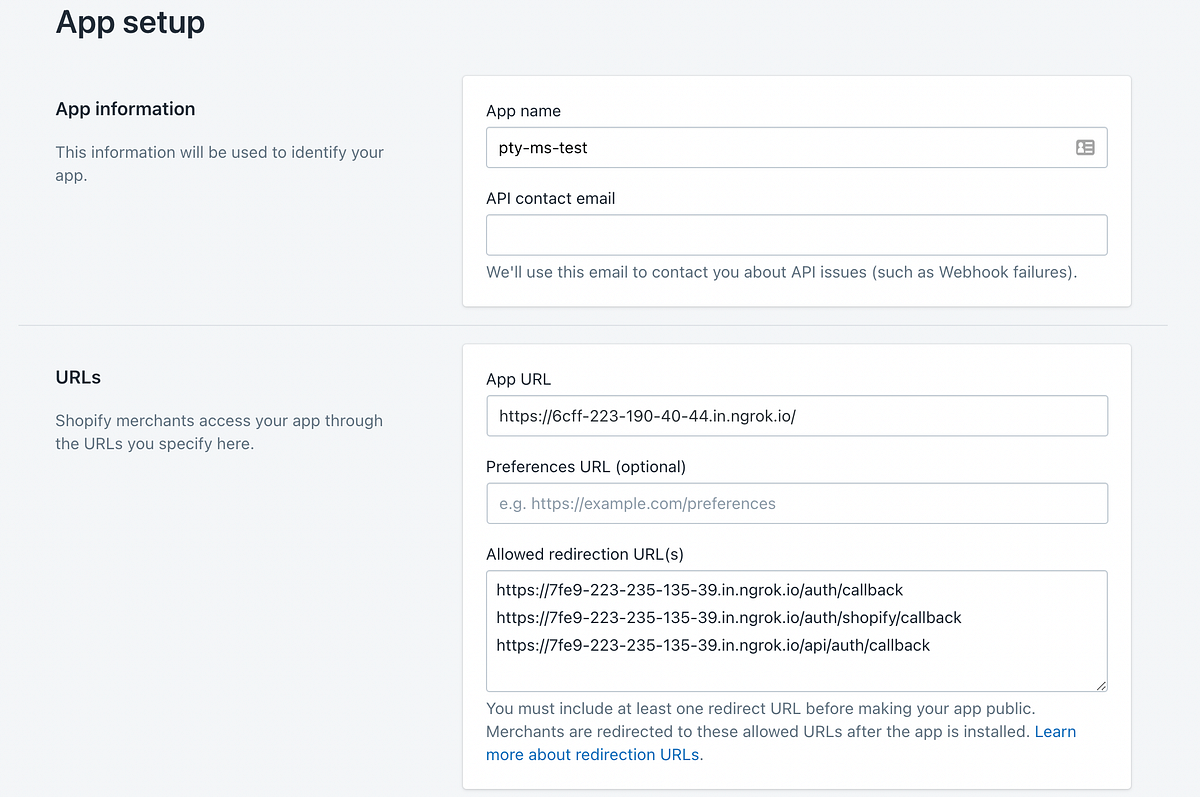
Task: Click the Preferences URL (optional) label
Action: (586, 466)
